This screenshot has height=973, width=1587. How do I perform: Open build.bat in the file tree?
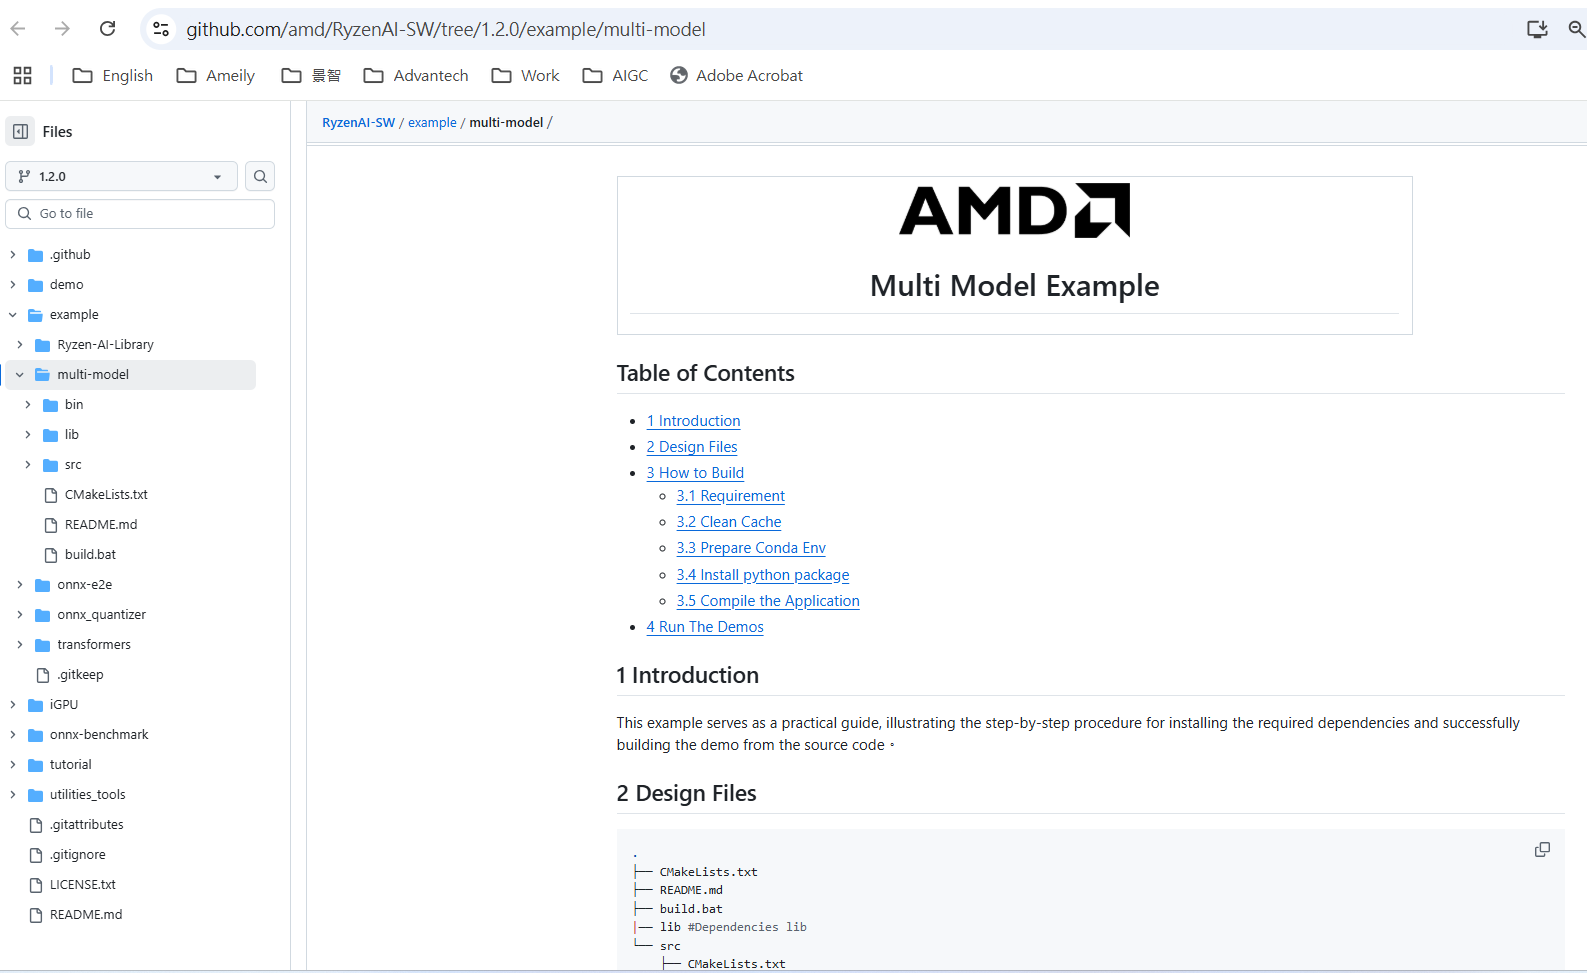90,555
